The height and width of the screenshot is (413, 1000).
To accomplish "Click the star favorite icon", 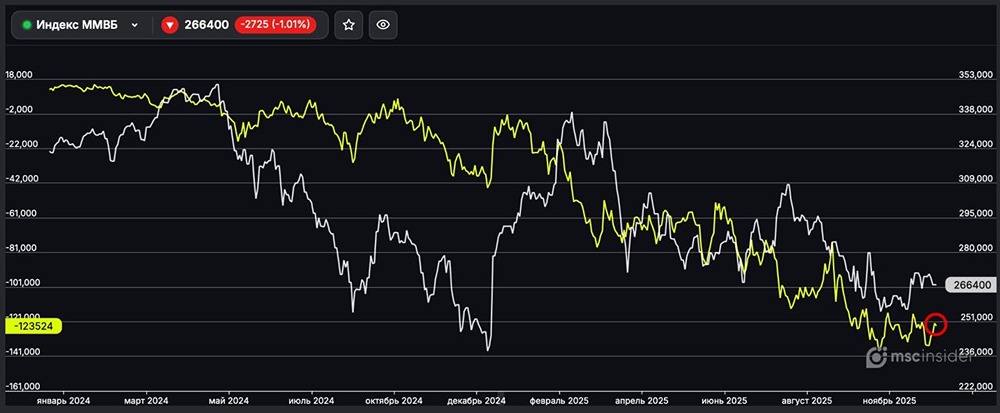I will click(x=348, y=25).
